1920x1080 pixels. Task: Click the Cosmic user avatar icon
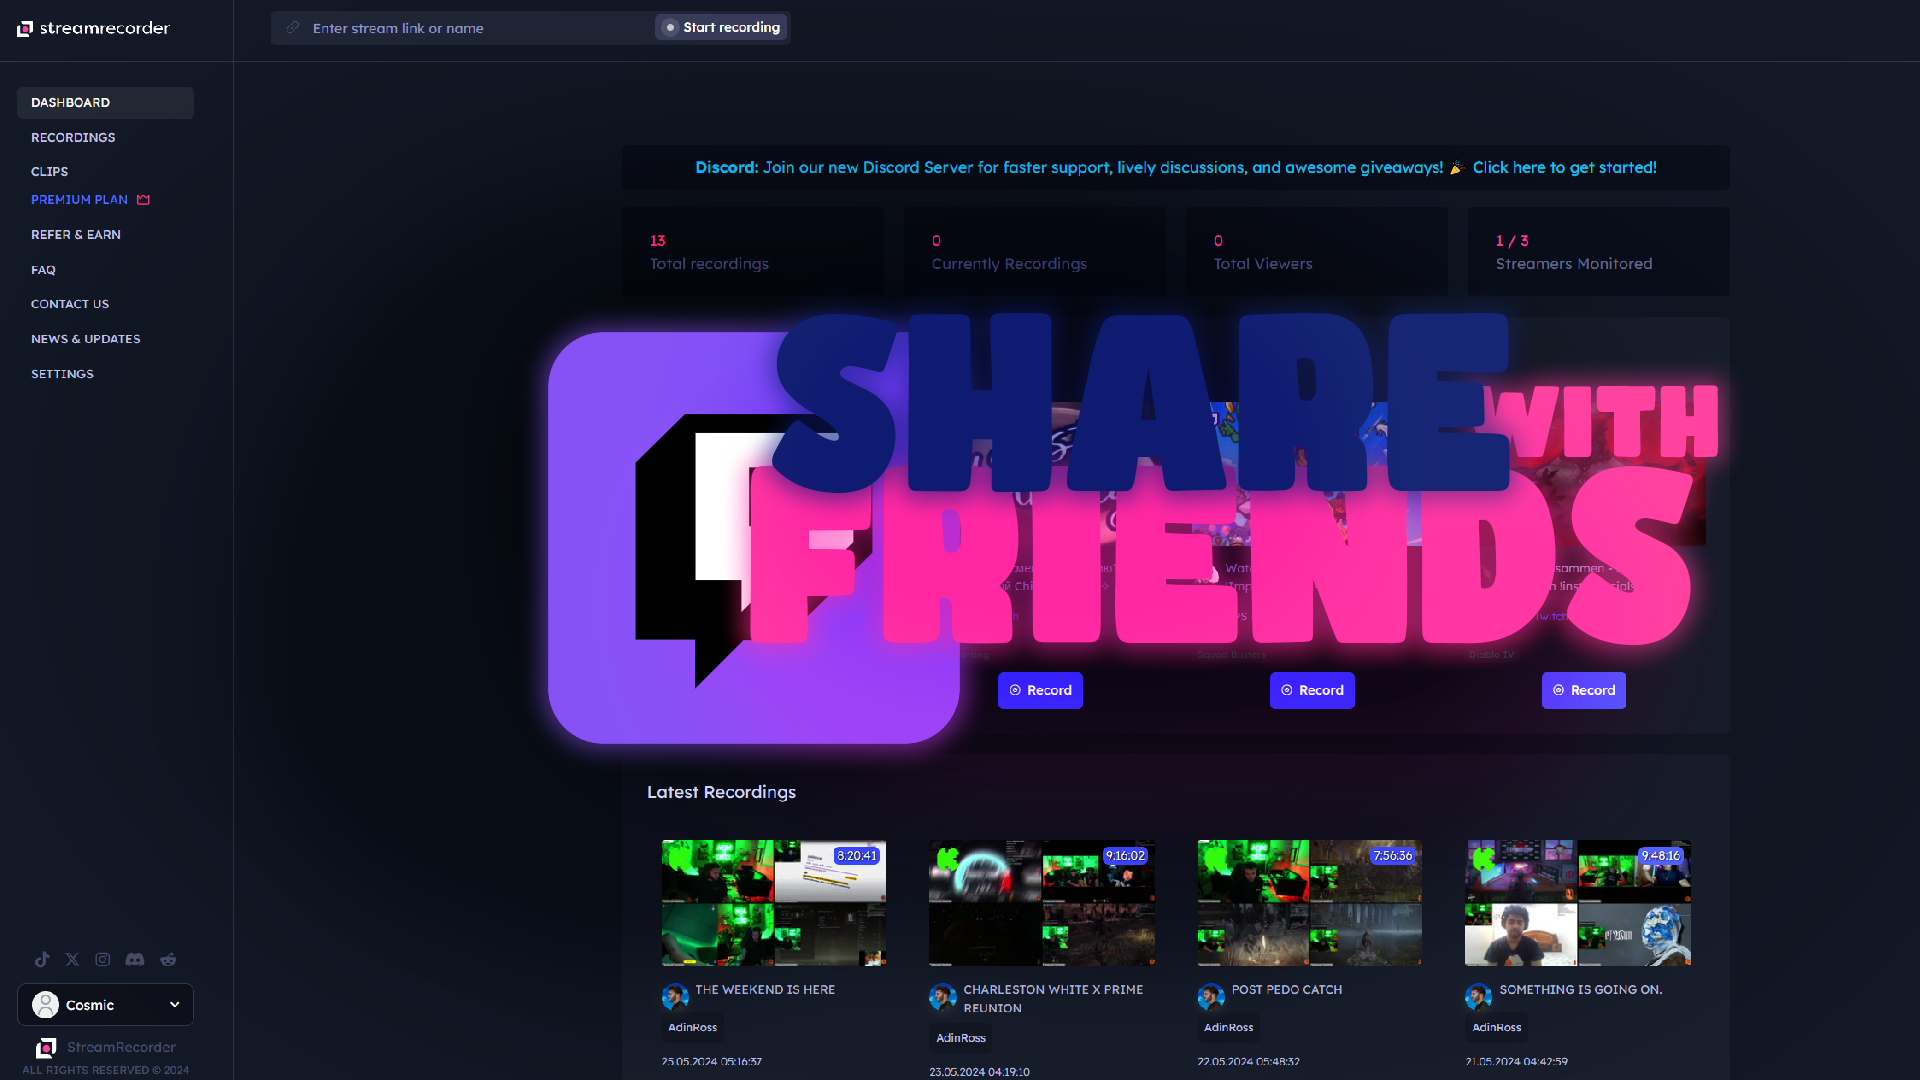(x=45, y=1005)
